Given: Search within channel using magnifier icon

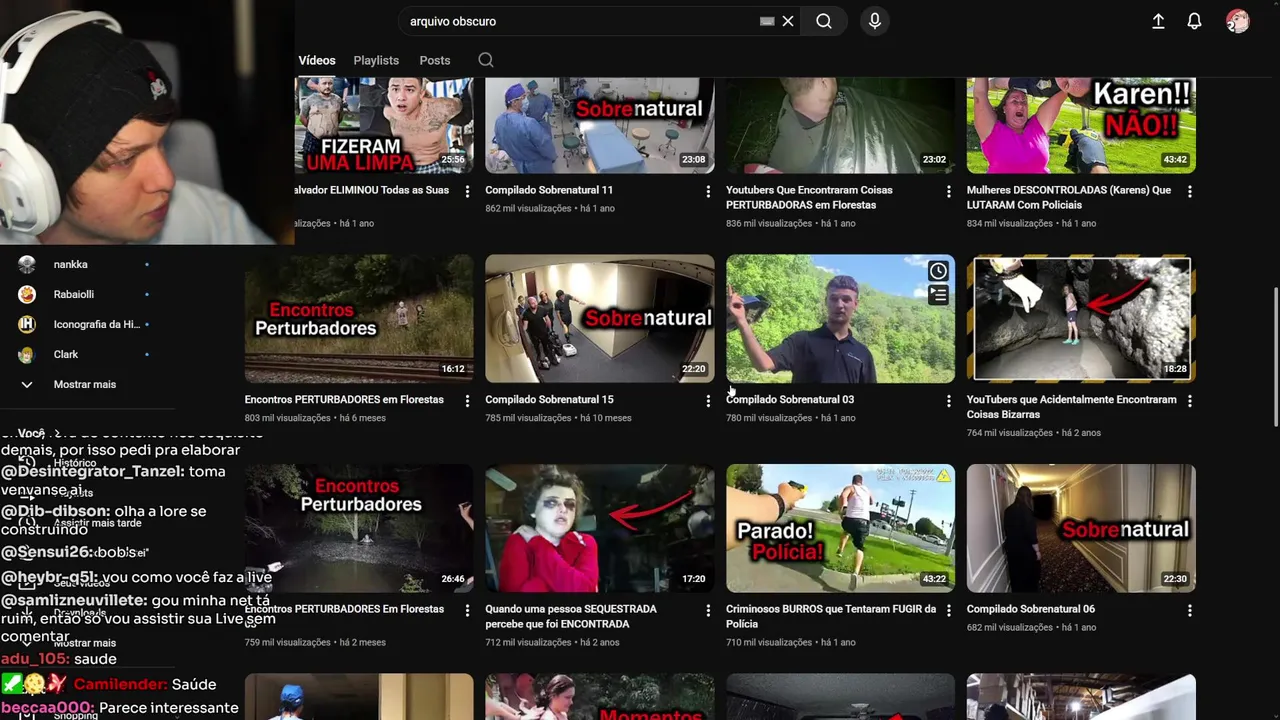Looking at the screenshot, I should [x=486, y=60].
